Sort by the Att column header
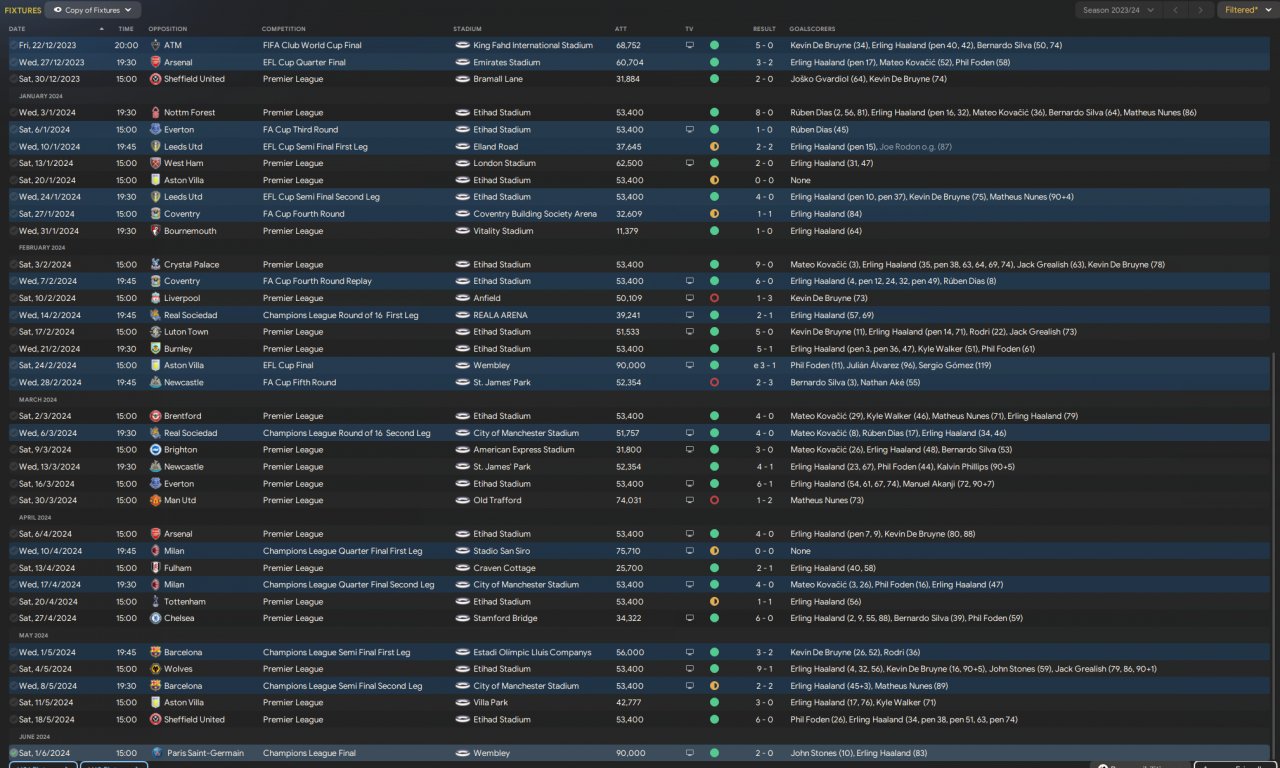Viewport: 1280px width, 768px height. pos(621,29)
